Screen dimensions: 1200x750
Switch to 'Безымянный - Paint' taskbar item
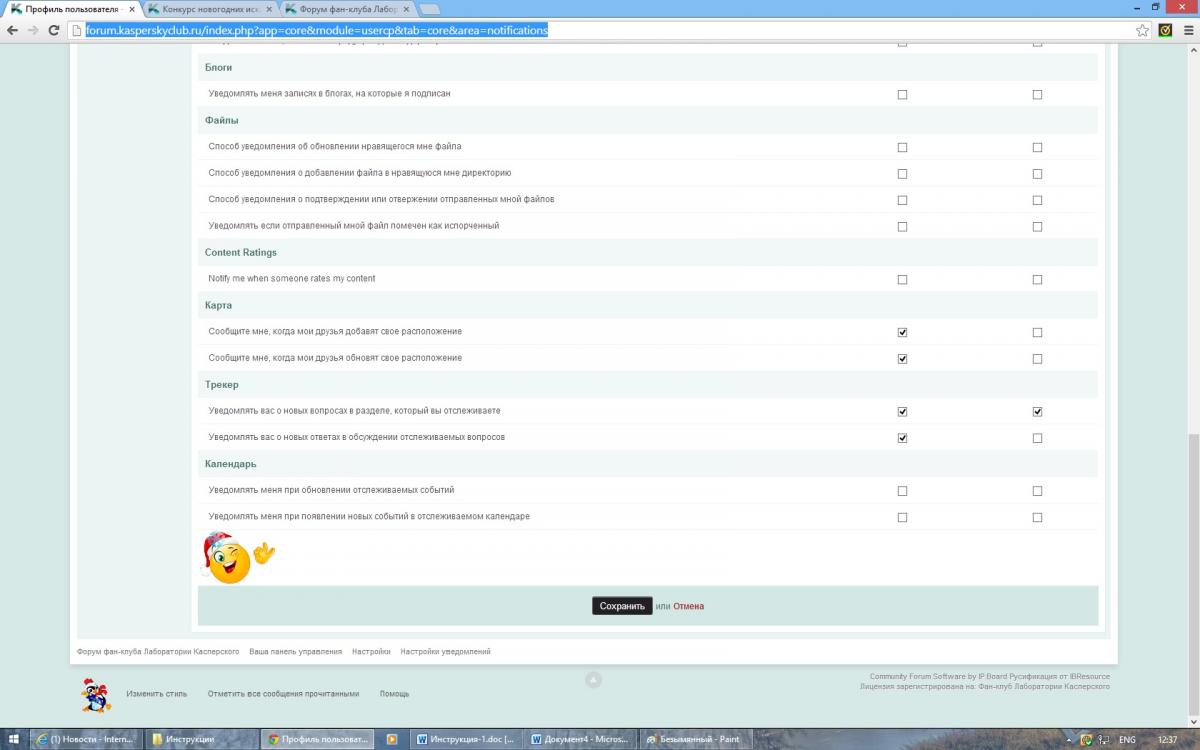(697, 740)
